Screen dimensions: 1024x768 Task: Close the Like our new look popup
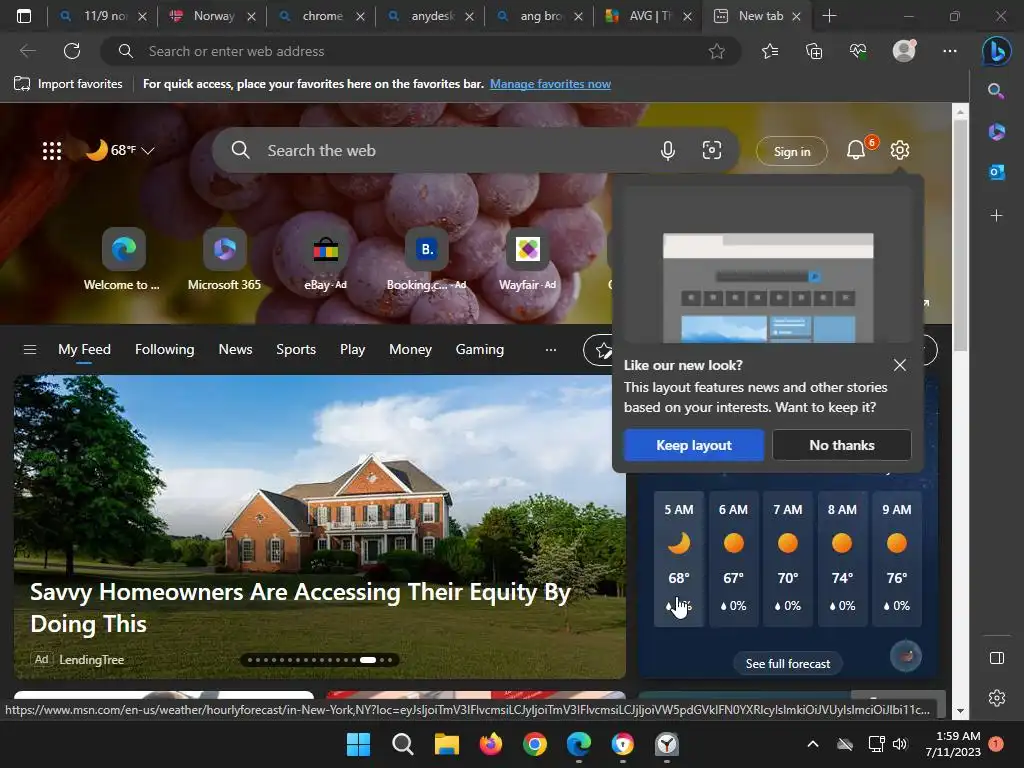[899, 365]
